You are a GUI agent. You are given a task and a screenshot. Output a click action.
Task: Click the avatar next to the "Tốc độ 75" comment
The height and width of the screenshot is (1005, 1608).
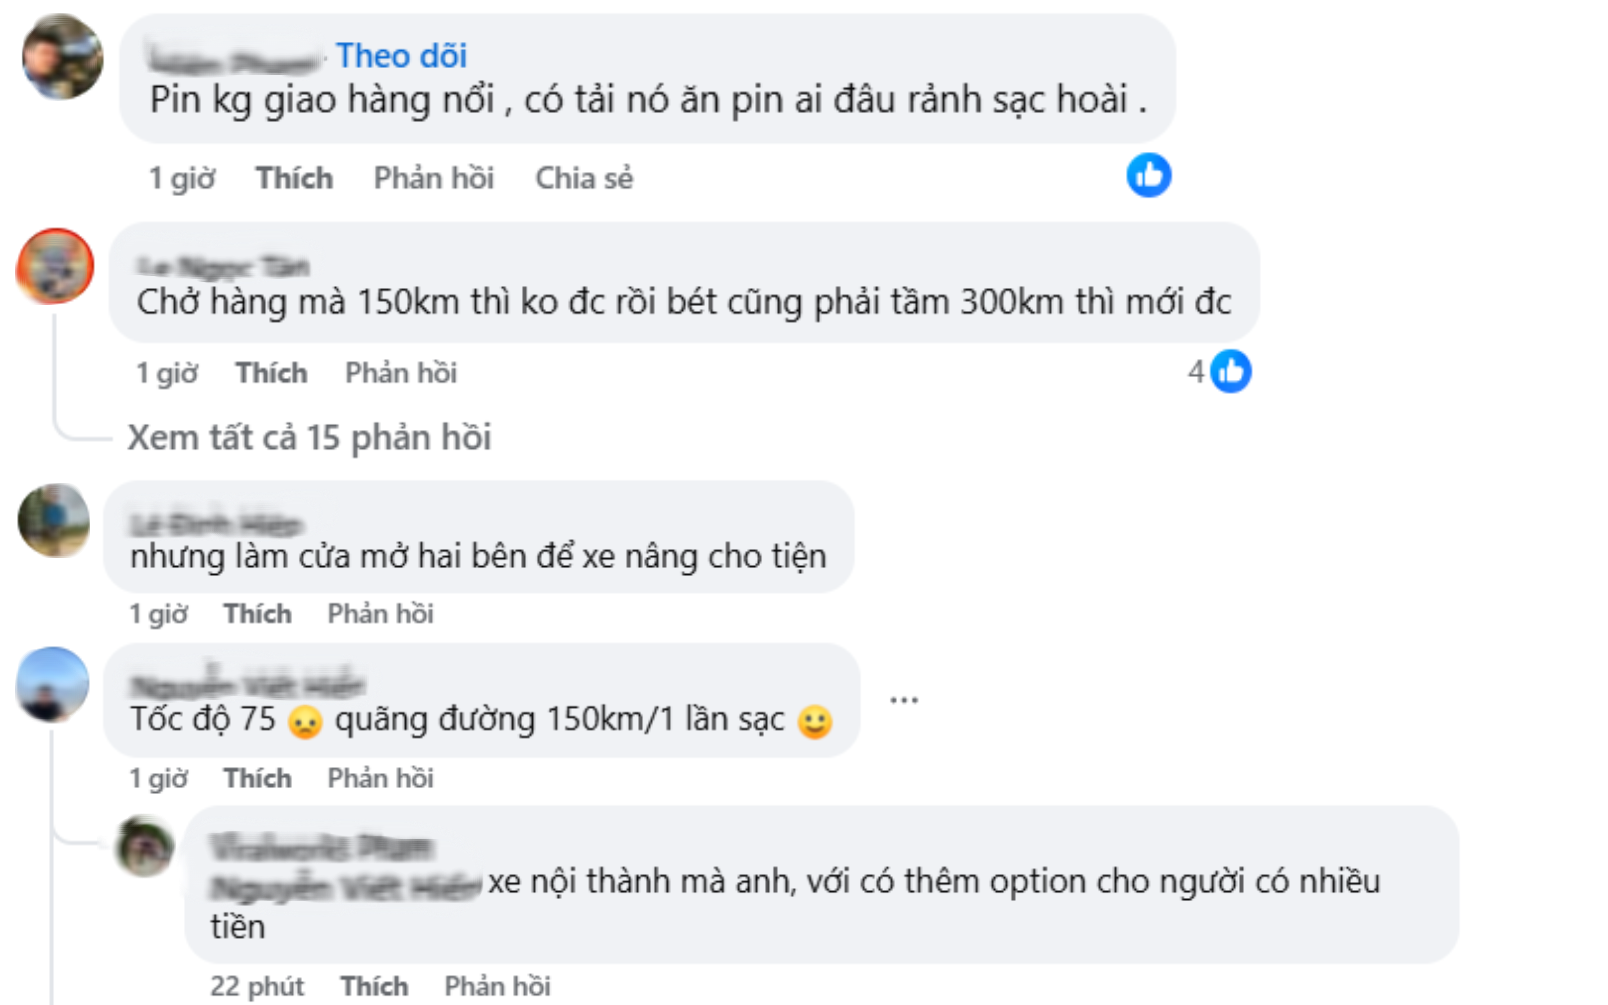tap(53, 684)
